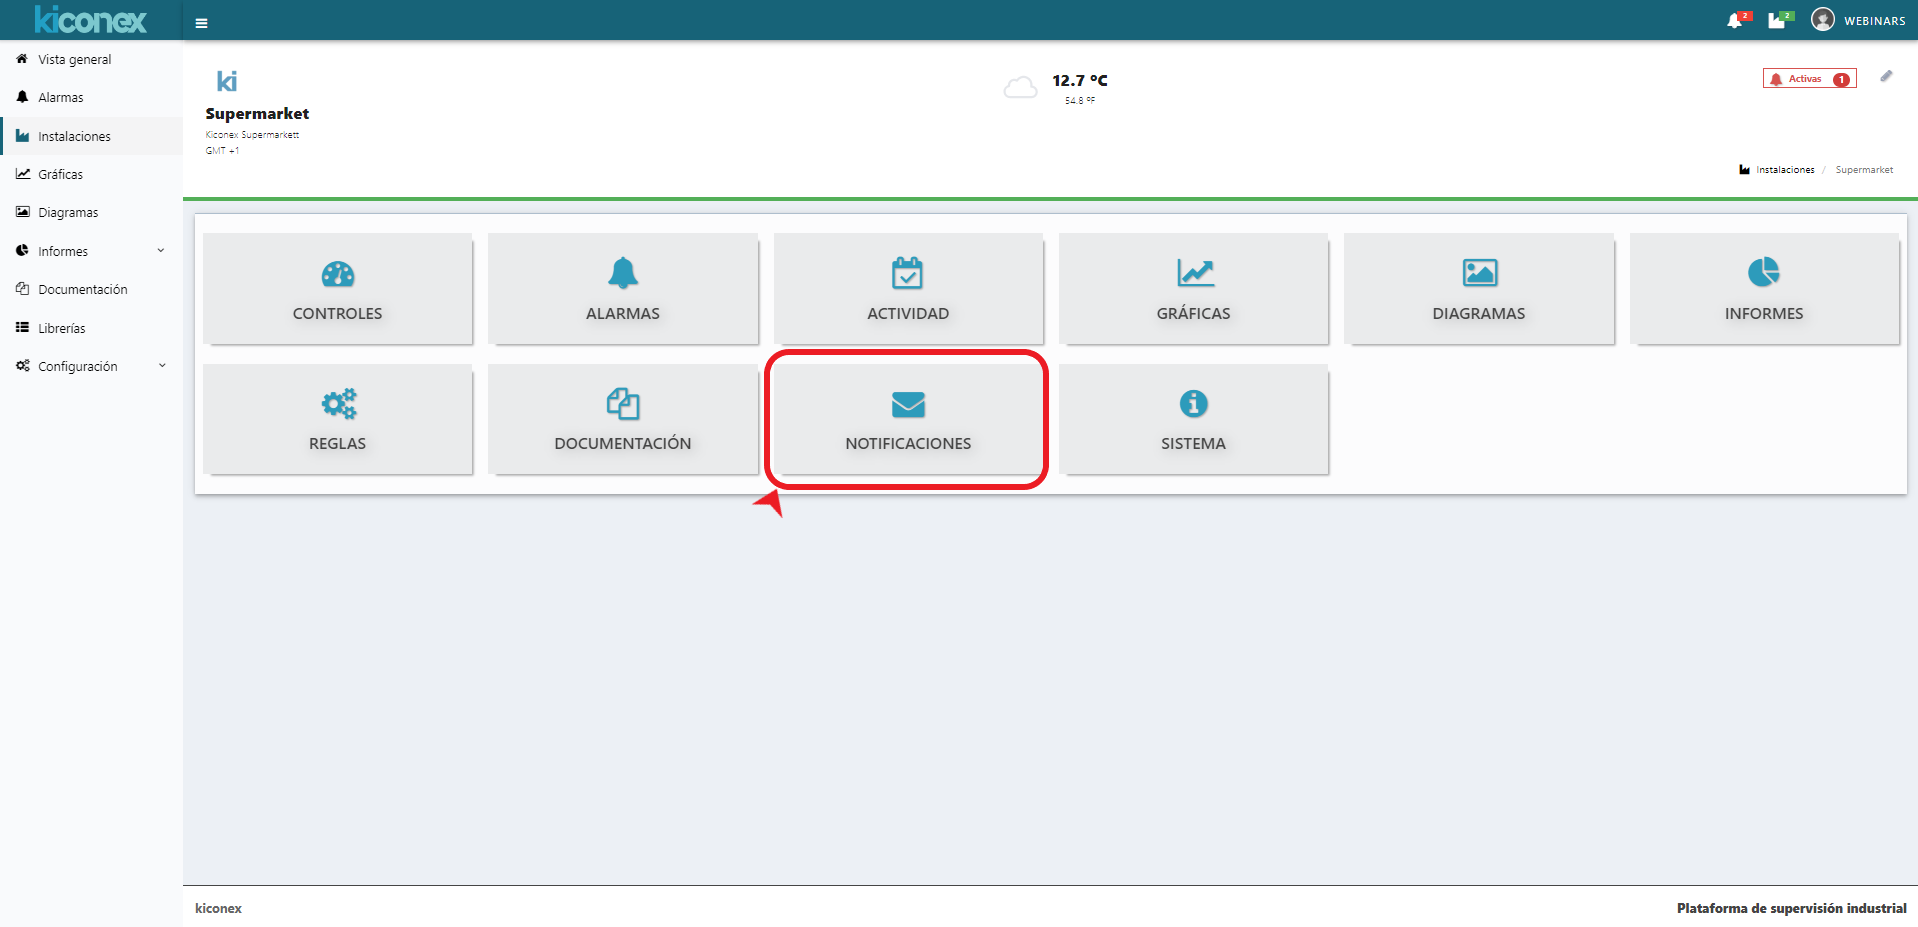Go to Alarmas in the sidebar
Viewport: 1918px width, 927px height.
(x=60, y=97)
